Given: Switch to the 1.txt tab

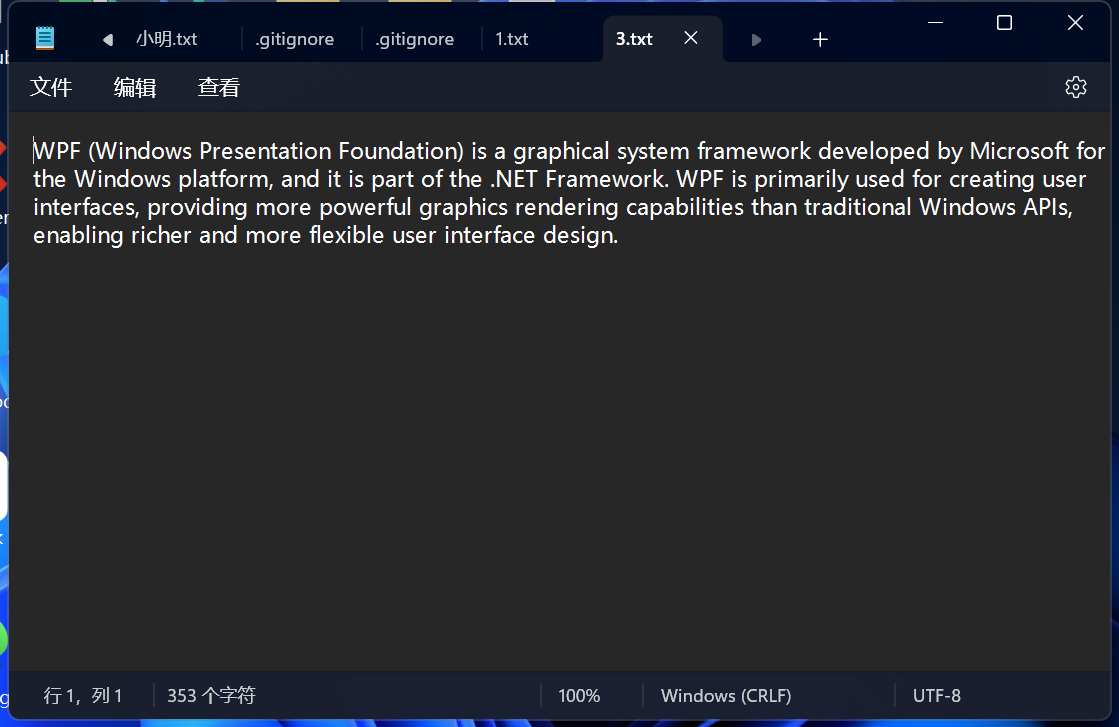Looking at the screenshot, I should [x=512, y=38].
